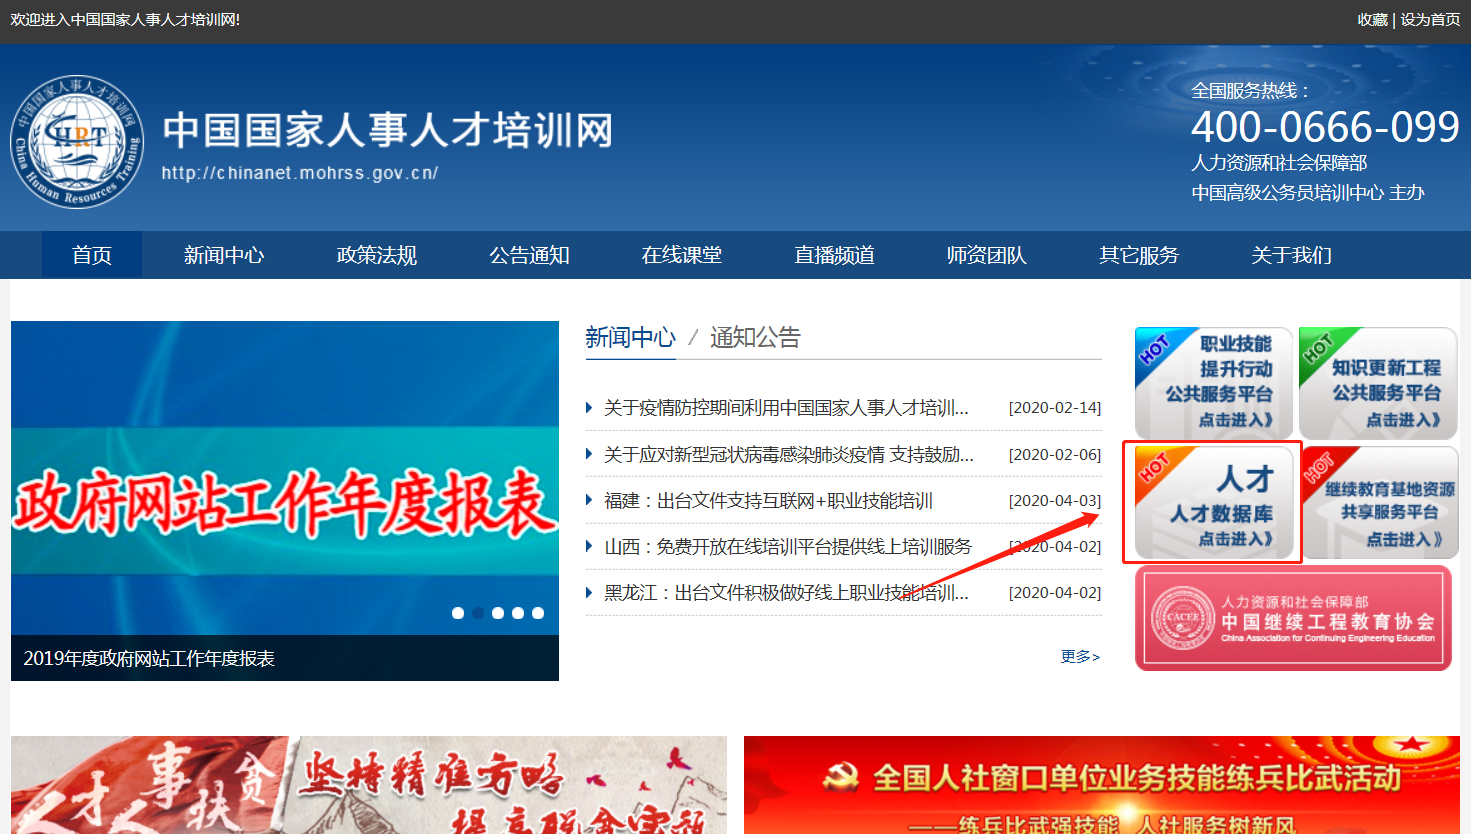Click 2019年度政府网站工作年度报表 caption

coord(149,659)
